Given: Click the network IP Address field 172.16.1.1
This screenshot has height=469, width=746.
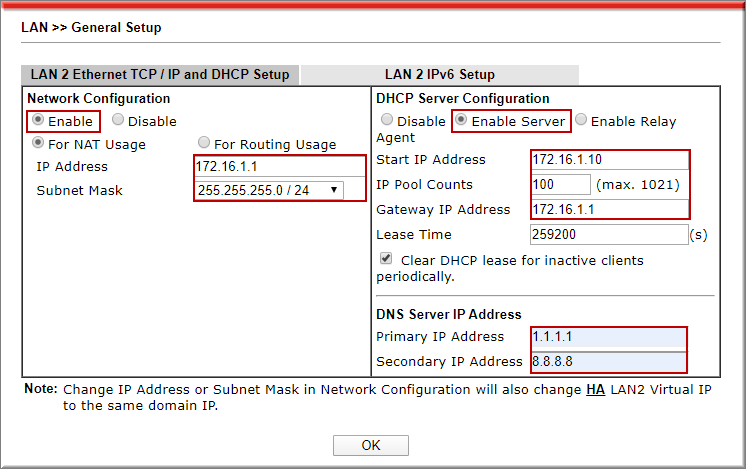Looking at the screenshot, I should coord(280,166).
